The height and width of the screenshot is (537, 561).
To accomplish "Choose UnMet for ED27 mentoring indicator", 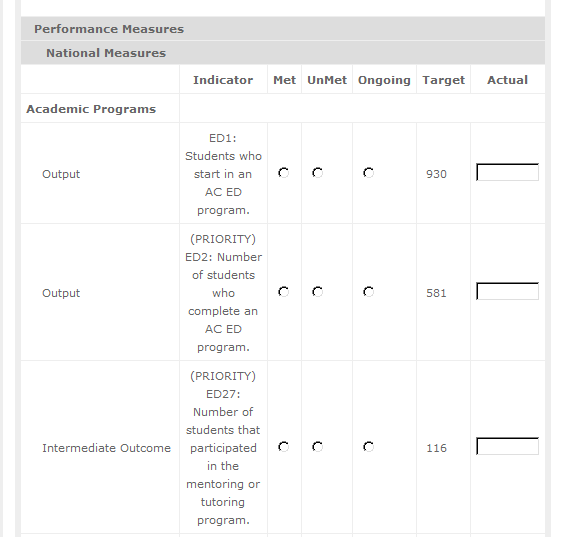I will pos(318,447).
